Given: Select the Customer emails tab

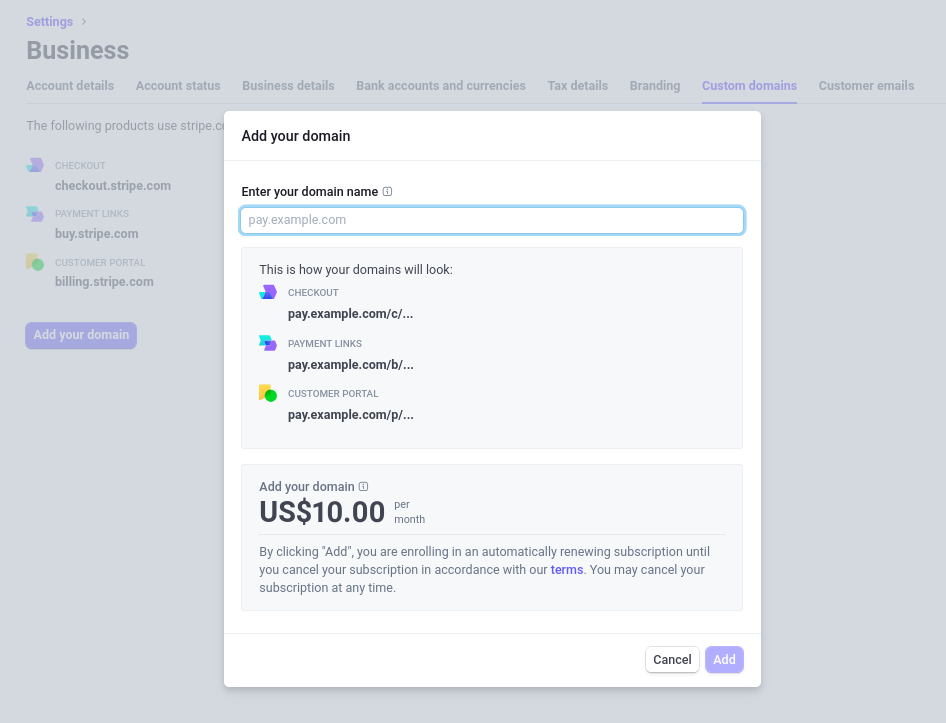Looking at the screenshot, I should pos(866,86).
